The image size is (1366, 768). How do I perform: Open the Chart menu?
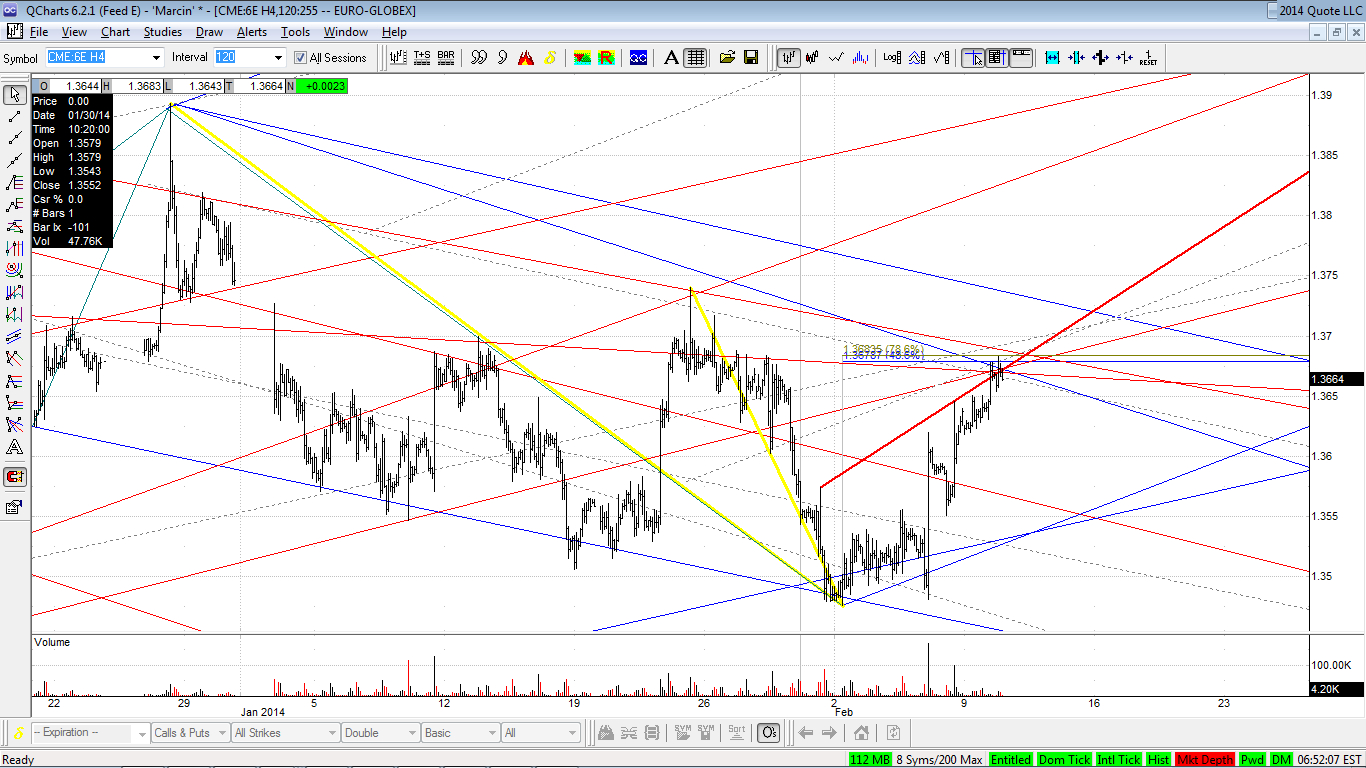[115, 32]
